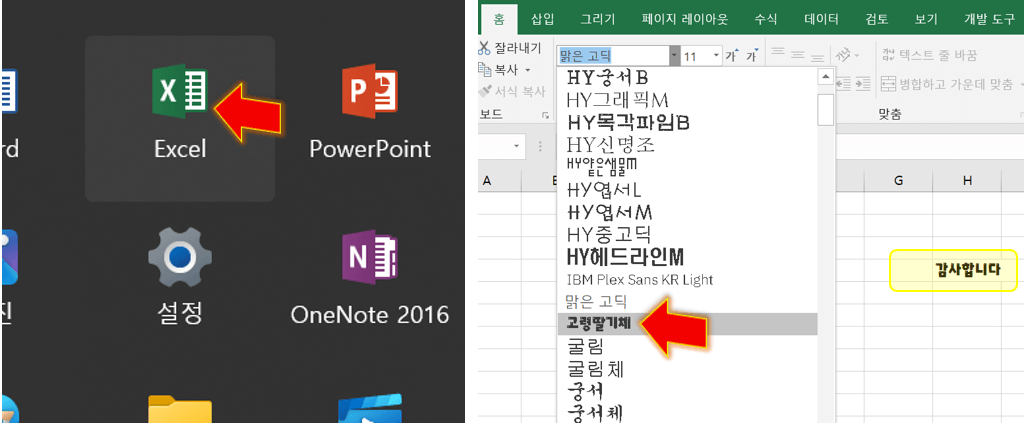Choose the 궁서체 font
The height and width of the screenshot is (426, 1027).
[686, 412]
